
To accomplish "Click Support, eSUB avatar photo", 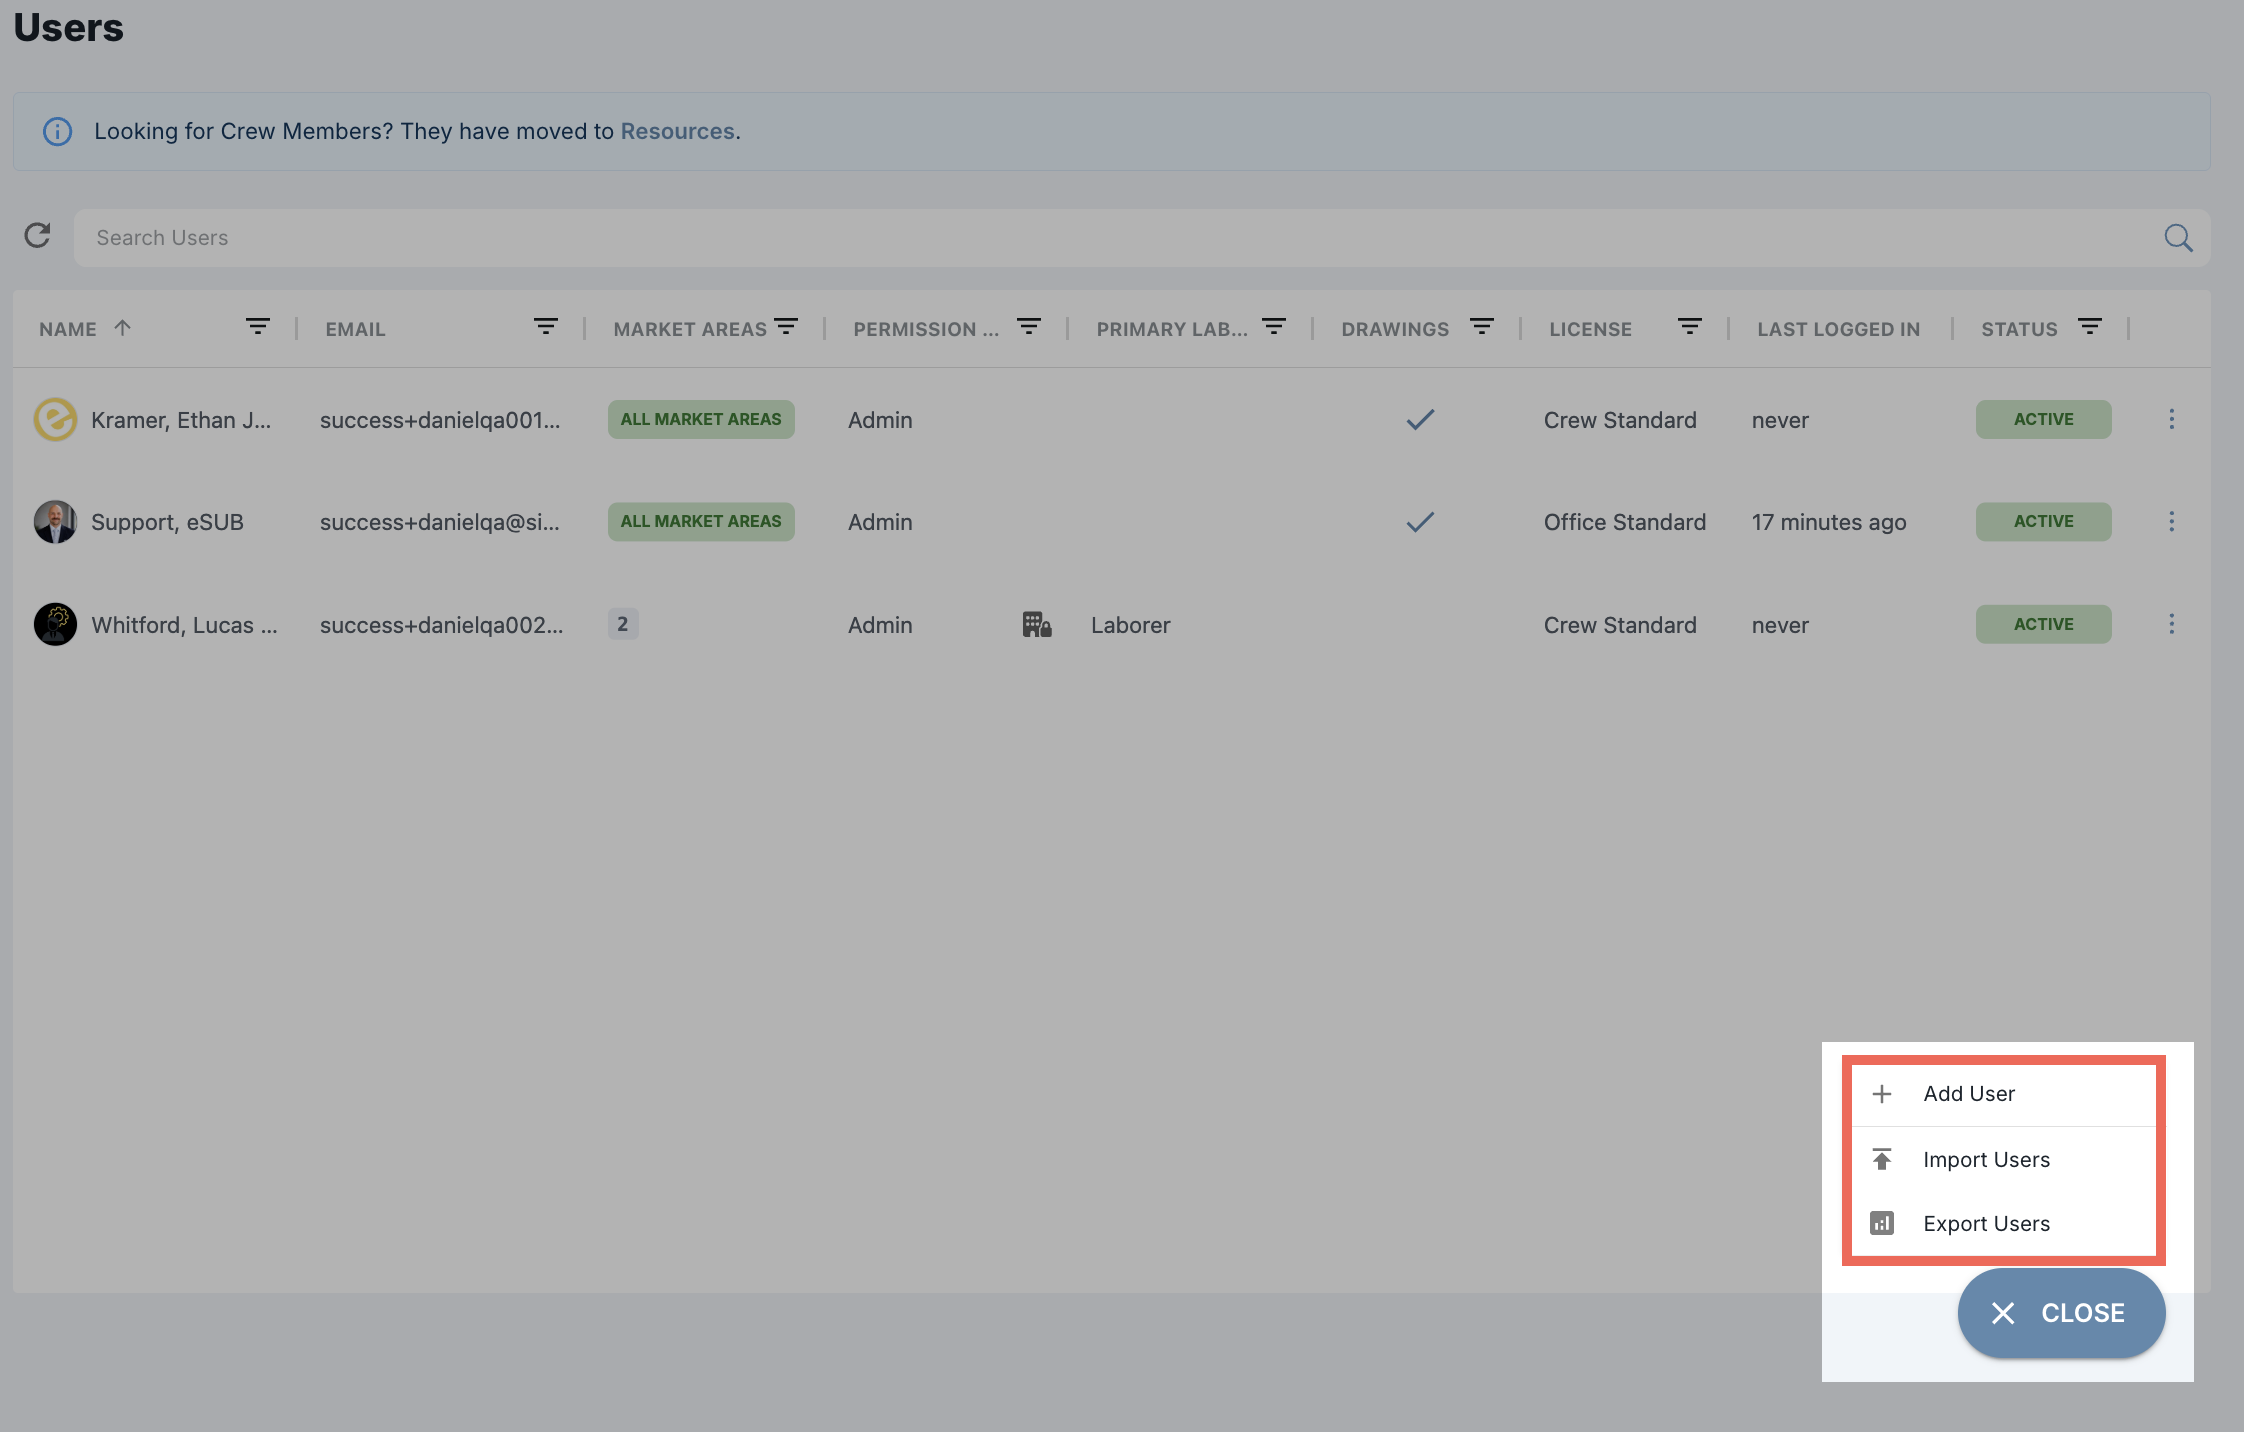I will [55, 521].
